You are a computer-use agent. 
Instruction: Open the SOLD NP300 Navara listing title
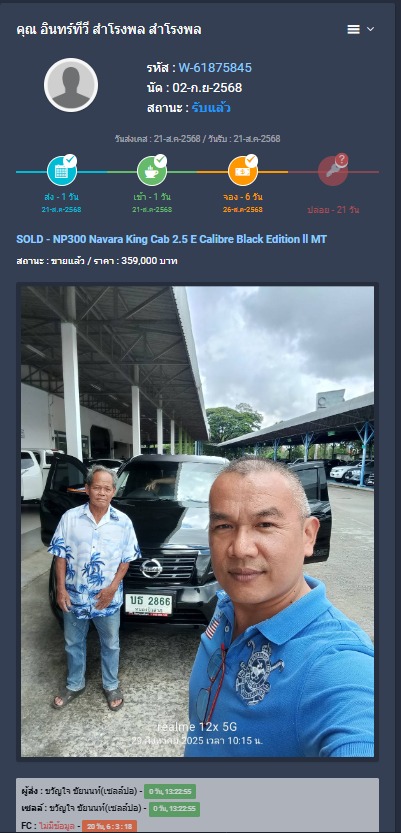[172, 239]
